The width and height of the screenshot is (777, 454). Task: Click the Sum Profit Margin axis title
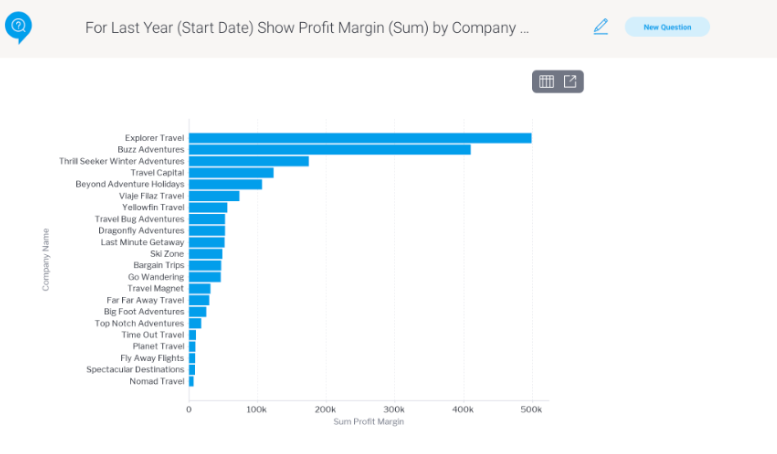[369, 421]
